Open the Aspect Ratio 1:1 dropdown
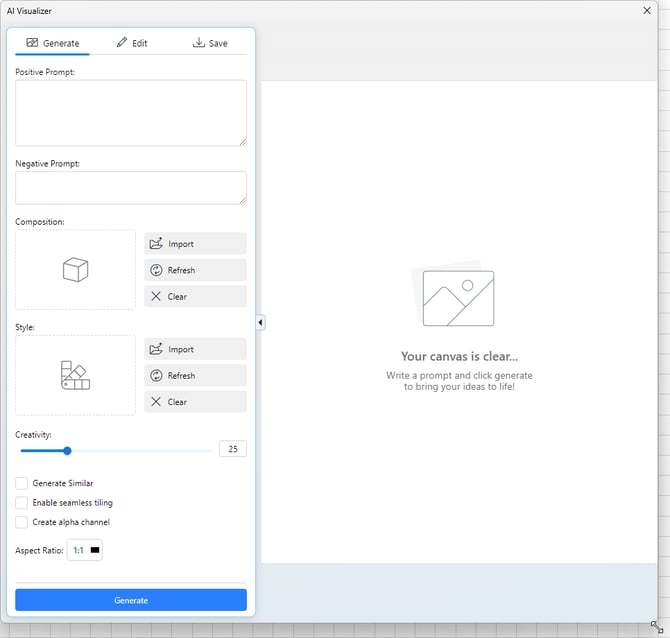 pos(85,550)
